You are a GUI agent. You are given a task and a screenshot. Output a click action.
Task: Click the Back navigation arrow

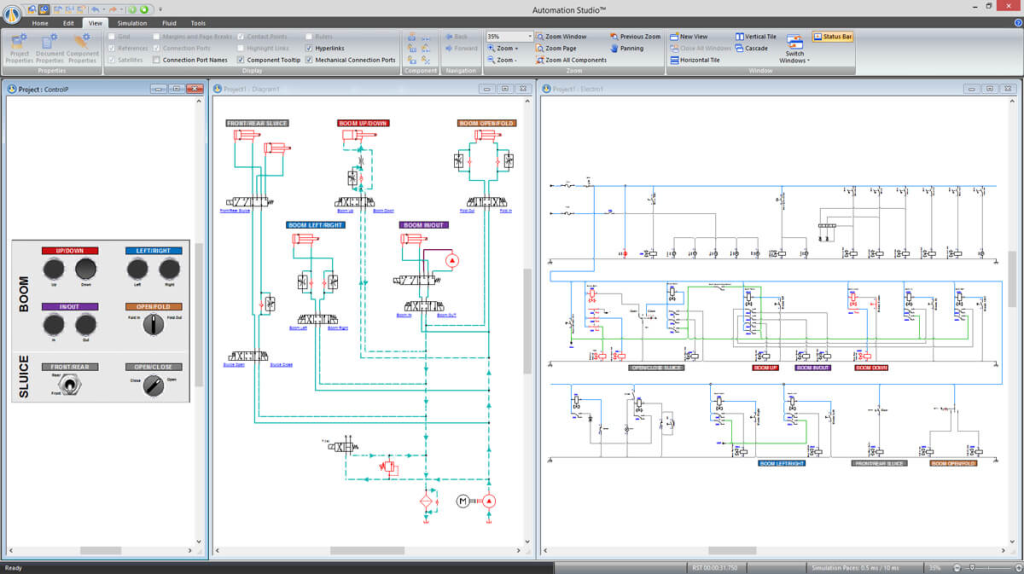tap(456, 37)
